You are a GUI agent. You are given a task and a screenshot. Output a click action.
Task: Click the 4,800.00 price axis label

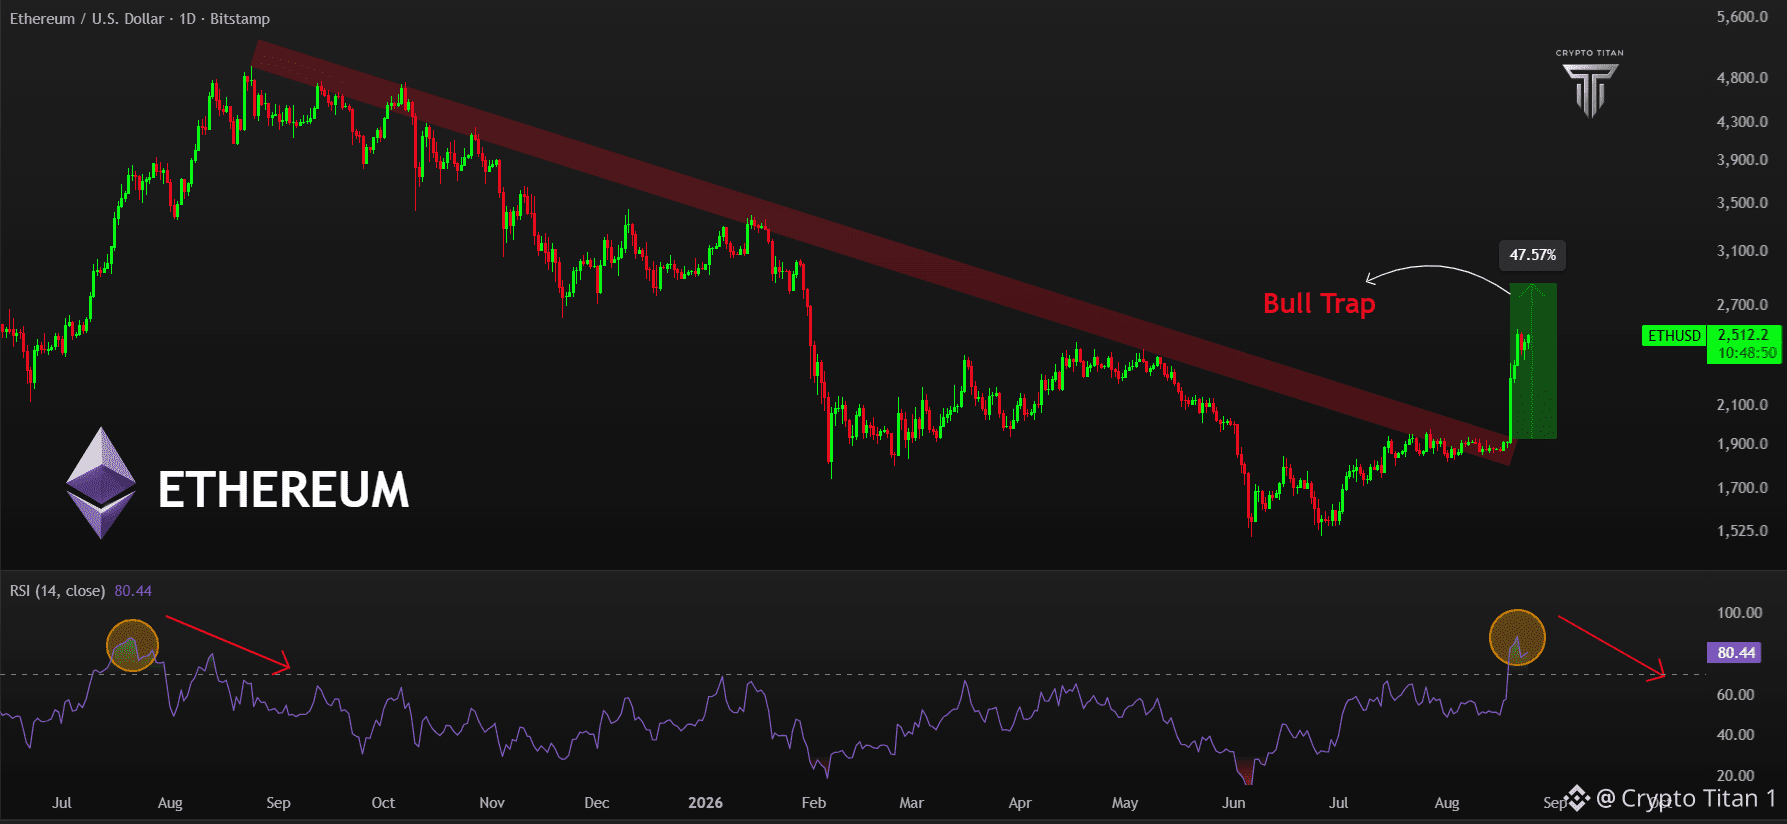[1742, 78]
